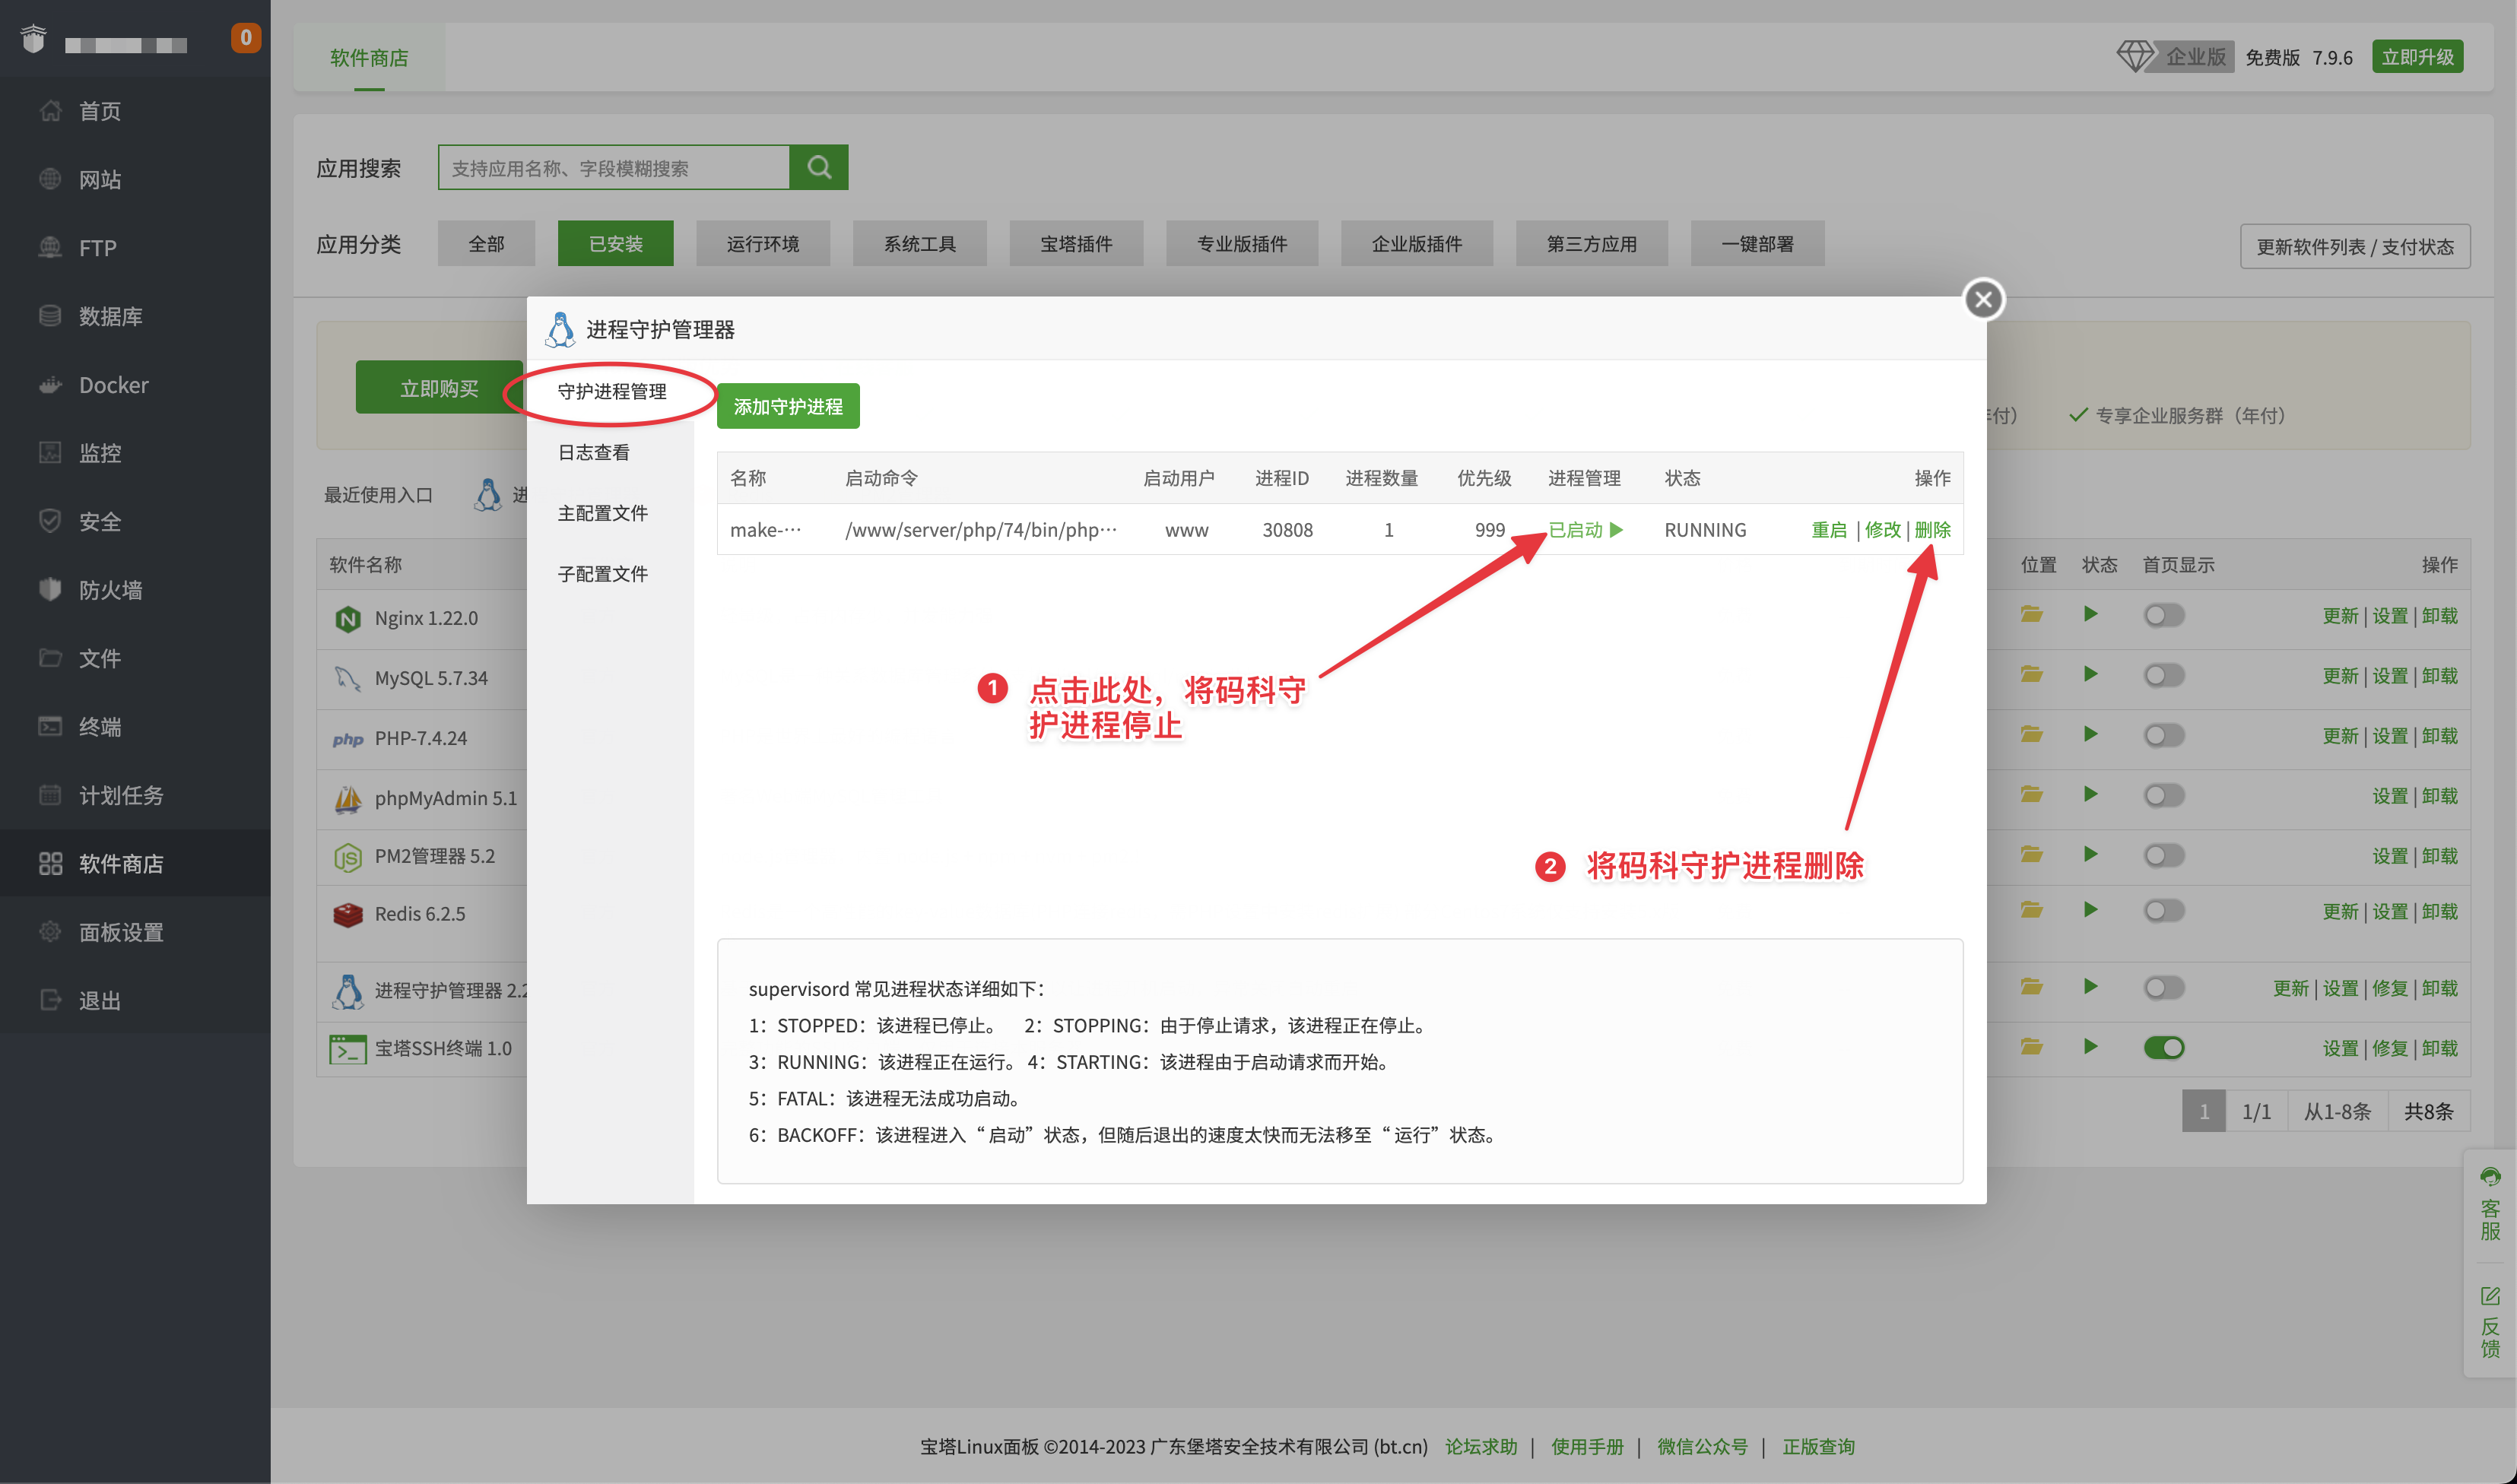
Task: Select 守护进程管理 tab in dialog
Action: pos(612,392)
